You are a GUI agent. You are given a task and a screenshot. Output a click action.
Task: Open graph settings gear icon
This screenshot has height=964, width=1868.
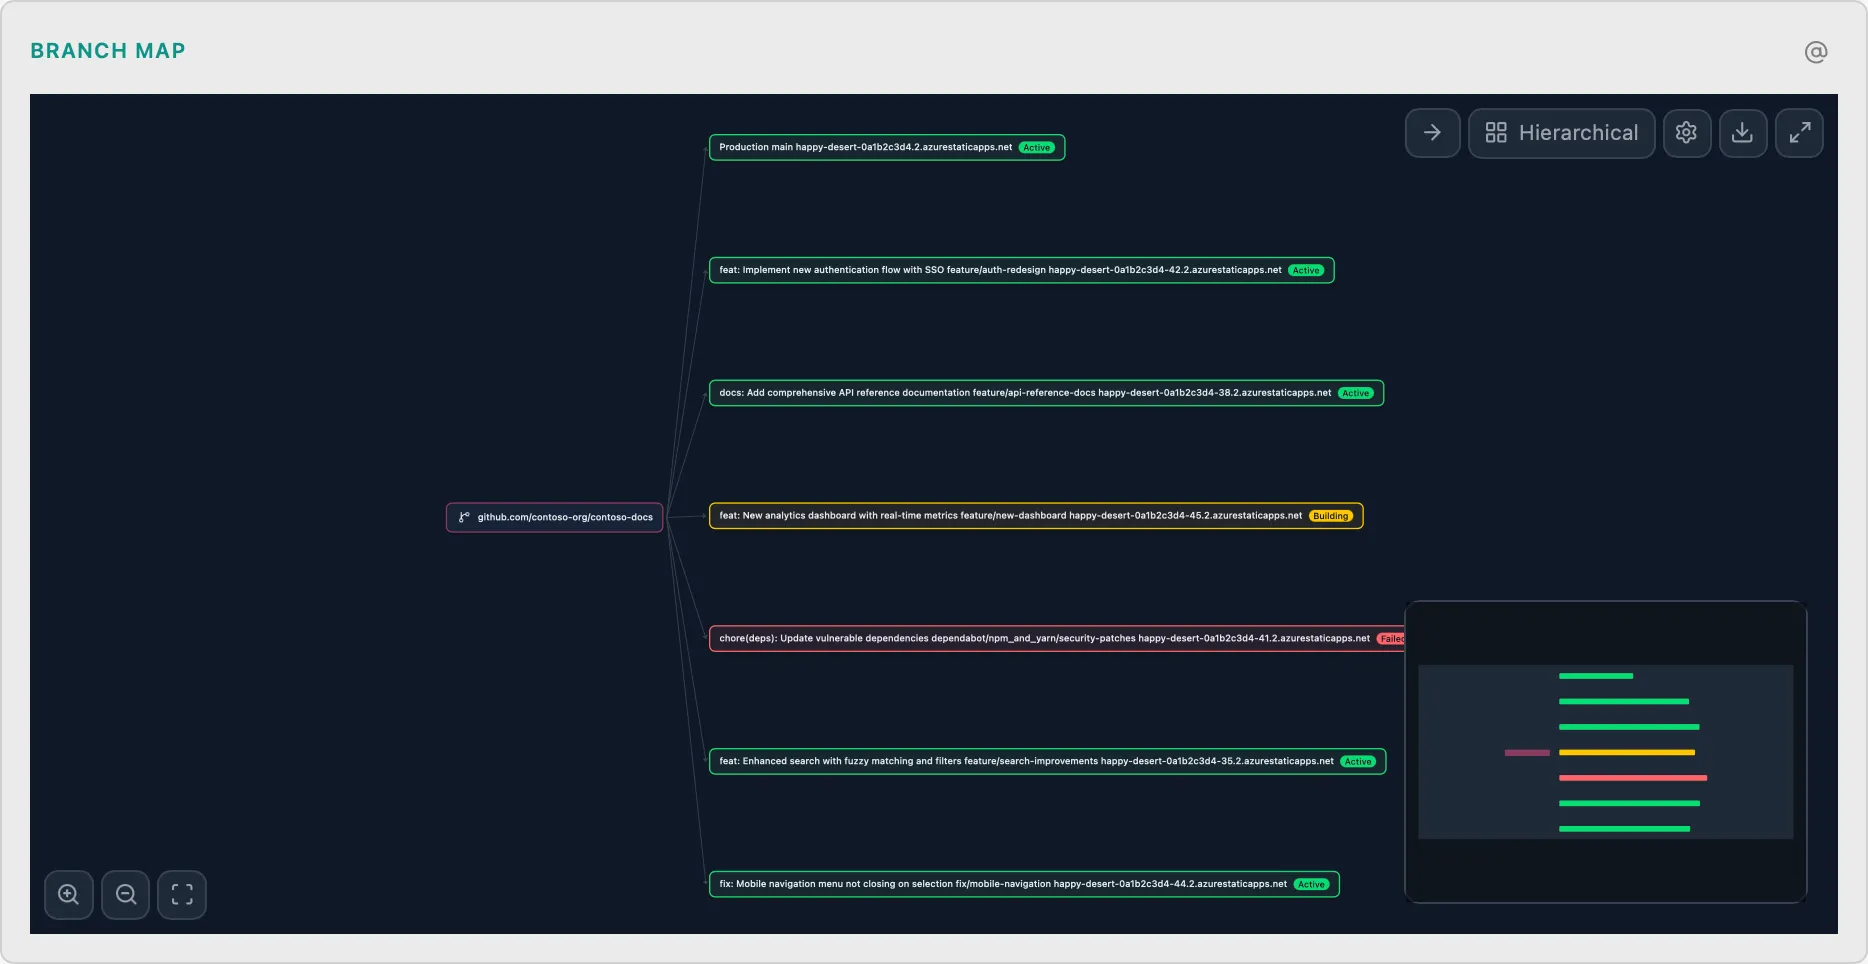coord(1686,133)
